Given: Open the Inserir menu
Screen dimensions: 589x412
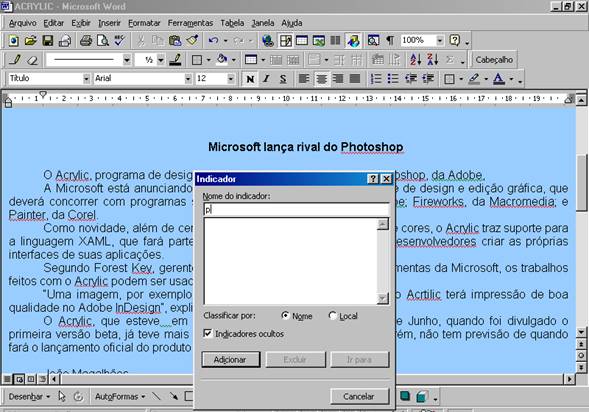Looking at the screenshot, I should pos(109,23).
